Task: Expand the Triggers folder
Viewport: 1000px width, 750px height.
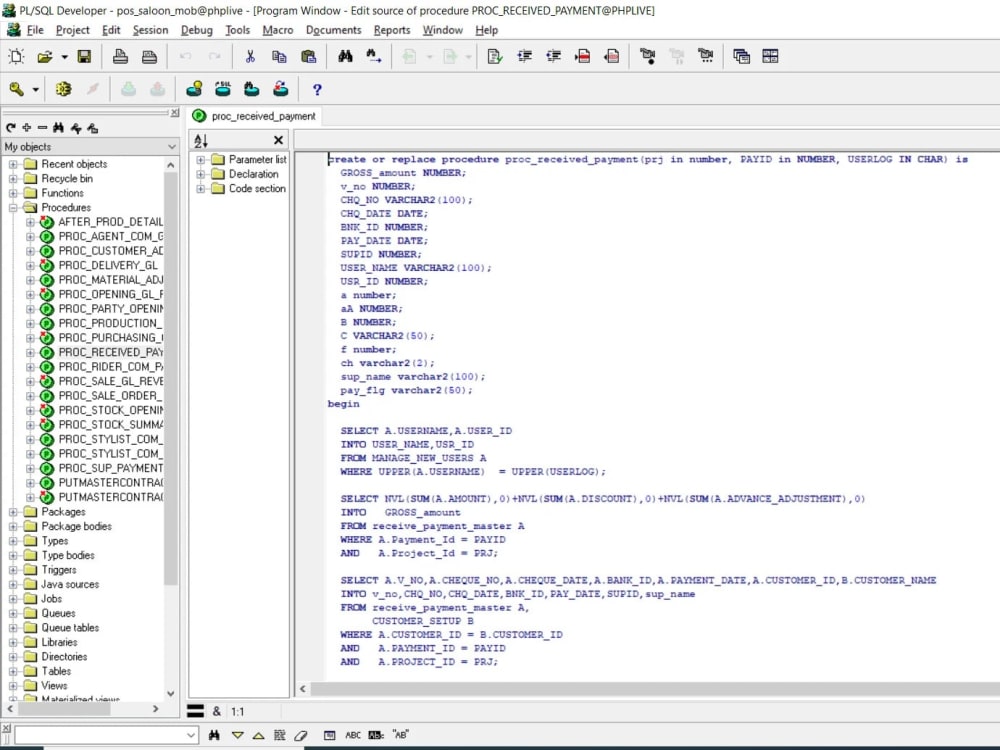Action: pos(13,570)
